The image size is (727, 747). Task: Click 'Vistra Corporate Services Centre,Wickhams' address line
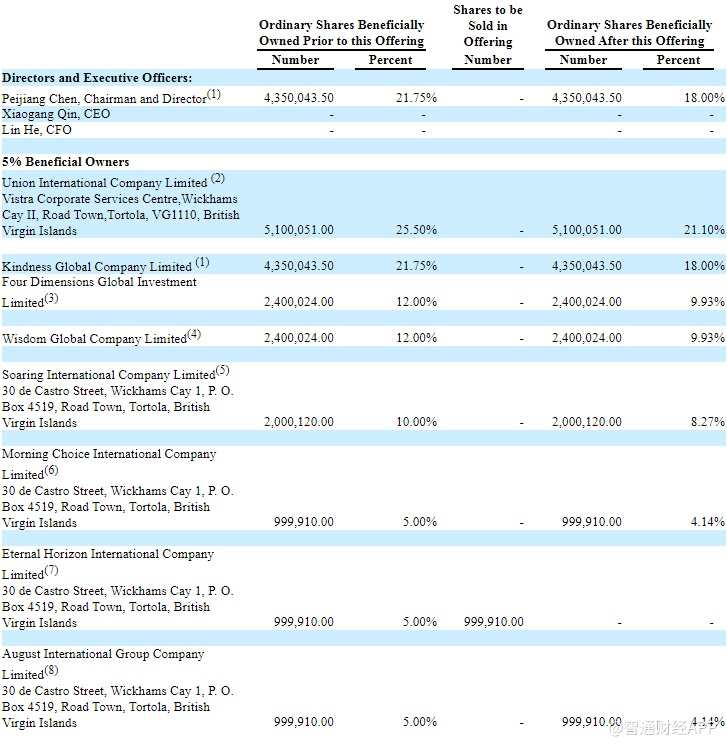tap(120, 199)
